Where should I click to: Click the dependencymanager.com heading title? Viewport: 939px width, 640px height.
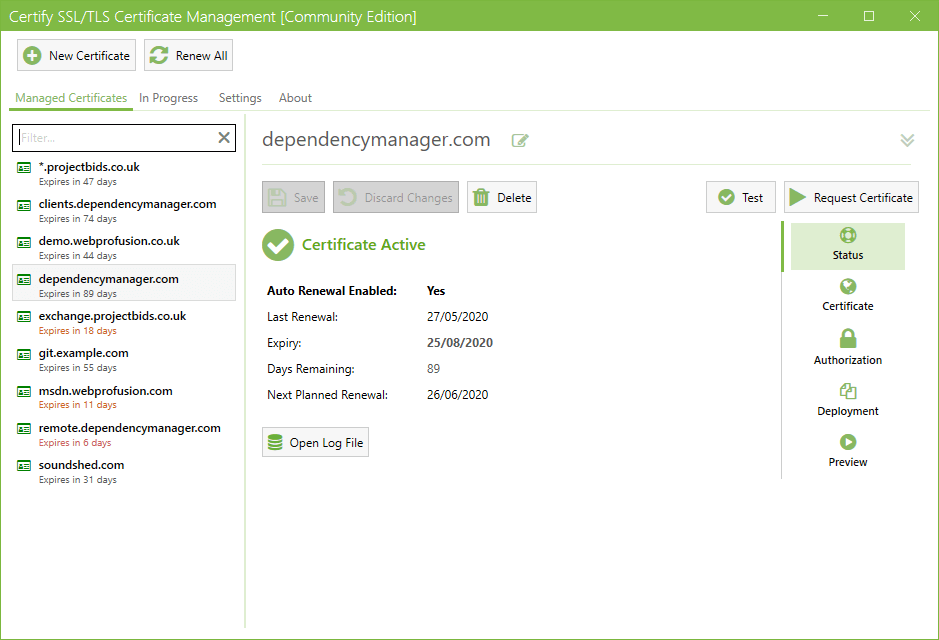point(376,139)
